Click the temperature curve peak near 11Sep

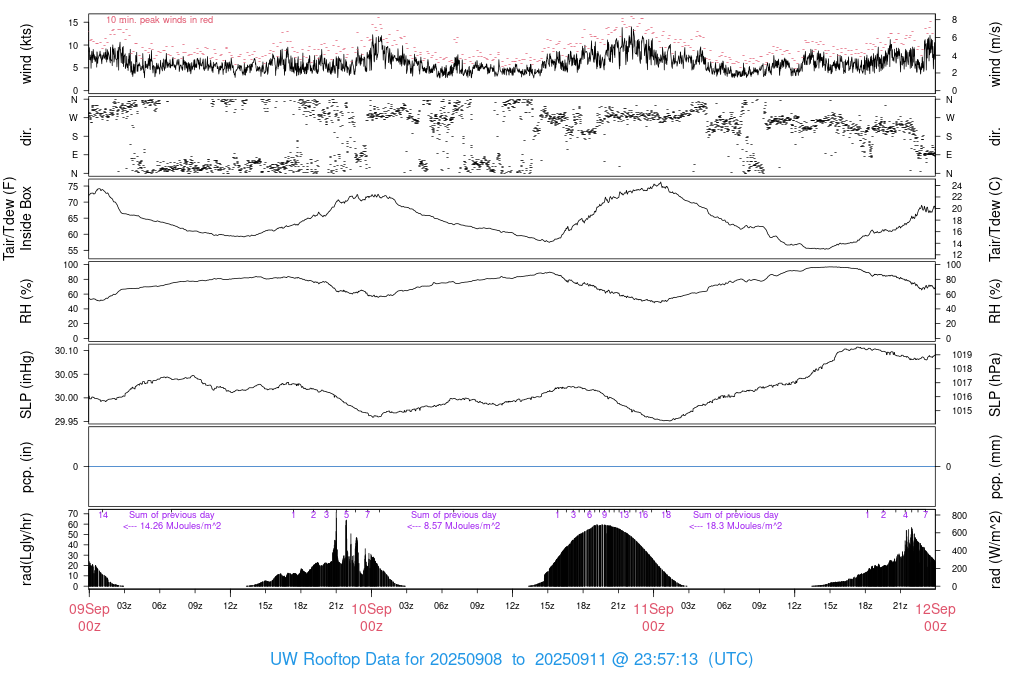[x=661, y=183]
